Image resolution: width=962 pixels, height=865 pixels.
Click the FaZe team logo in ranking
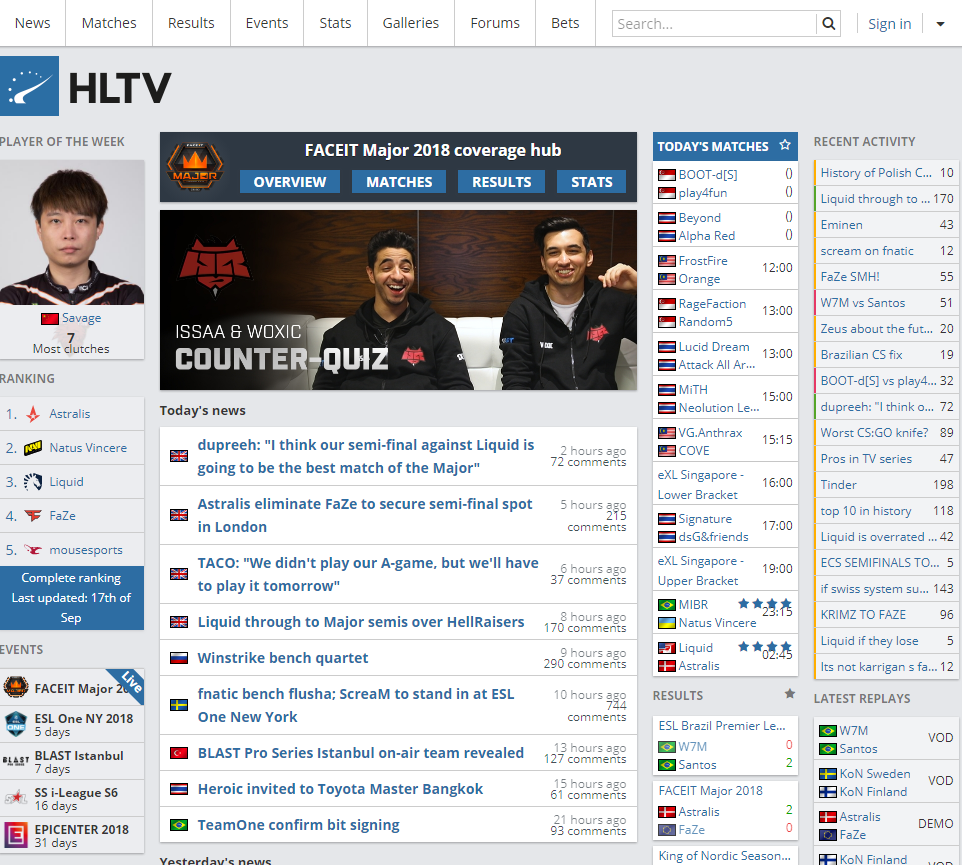pos(33,516)
